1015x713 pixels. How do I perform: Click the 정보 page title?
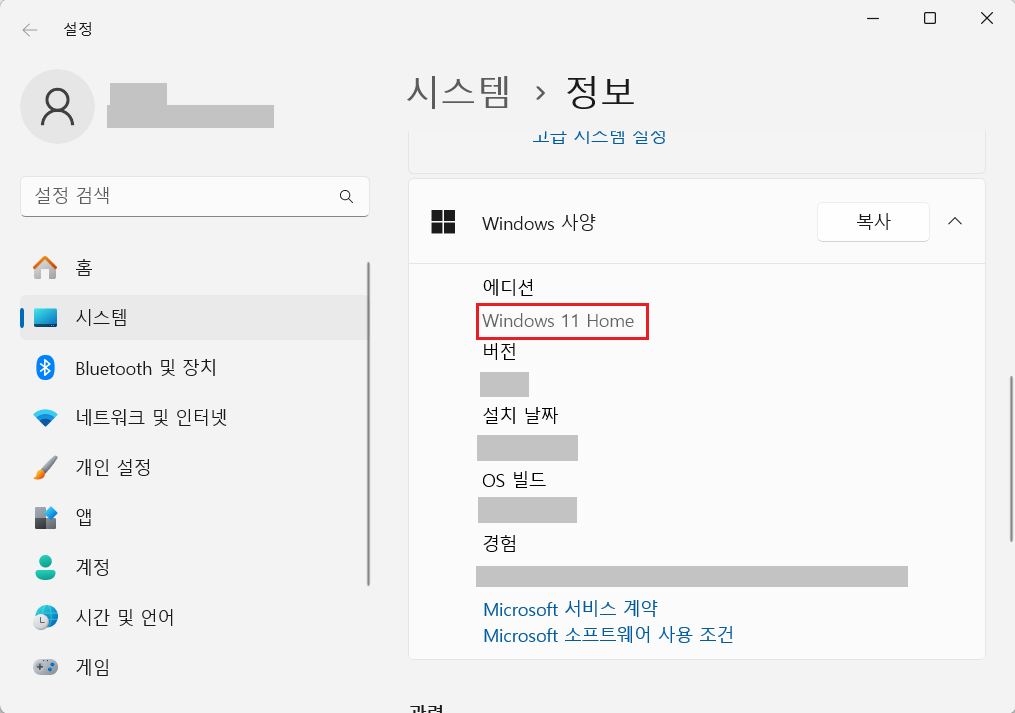pos(600,92)
